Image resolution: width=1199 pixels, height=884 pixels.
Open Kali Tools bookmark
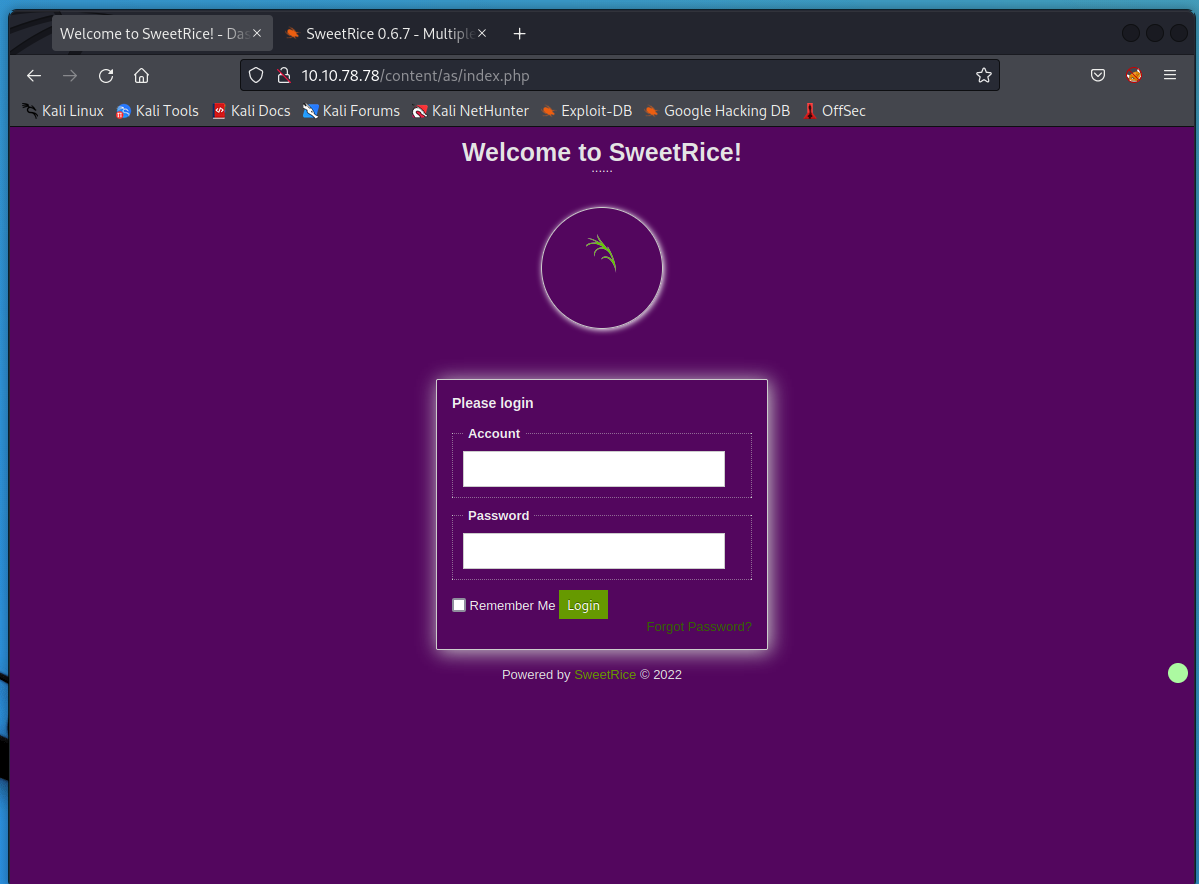click(x=157, y=111)
